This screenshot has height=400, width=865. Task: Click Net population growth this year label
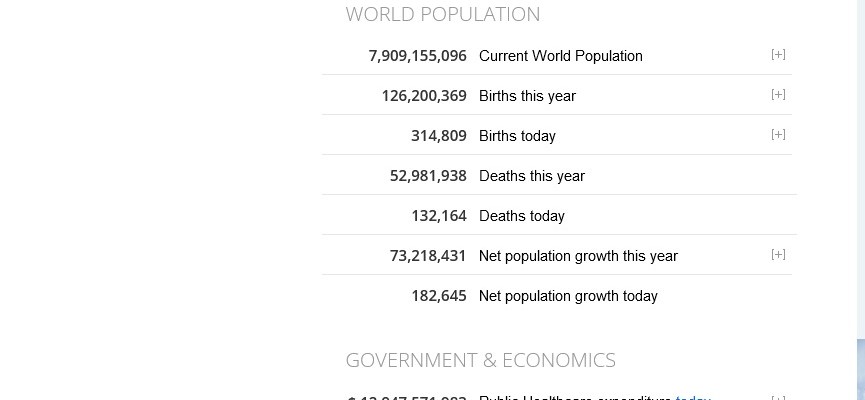point(578,256)
